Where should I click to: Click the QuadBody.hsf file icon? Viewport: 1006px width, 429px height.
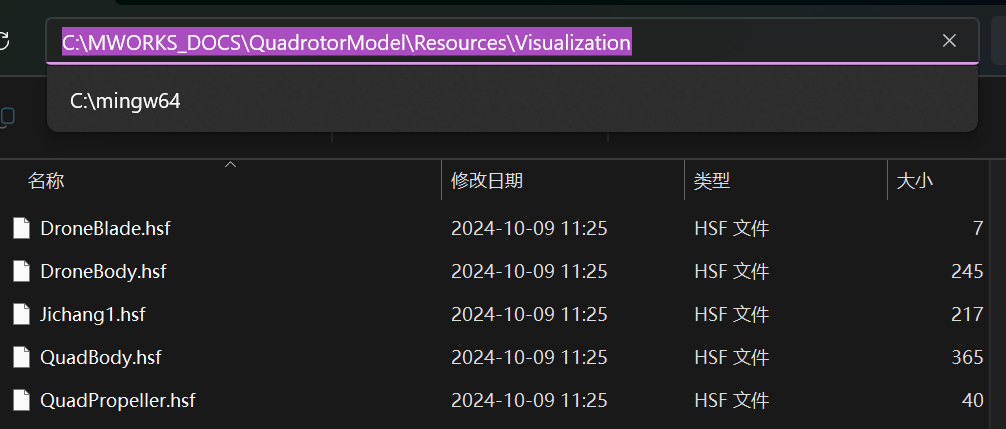pyautogui.click(x=22, y=357)
